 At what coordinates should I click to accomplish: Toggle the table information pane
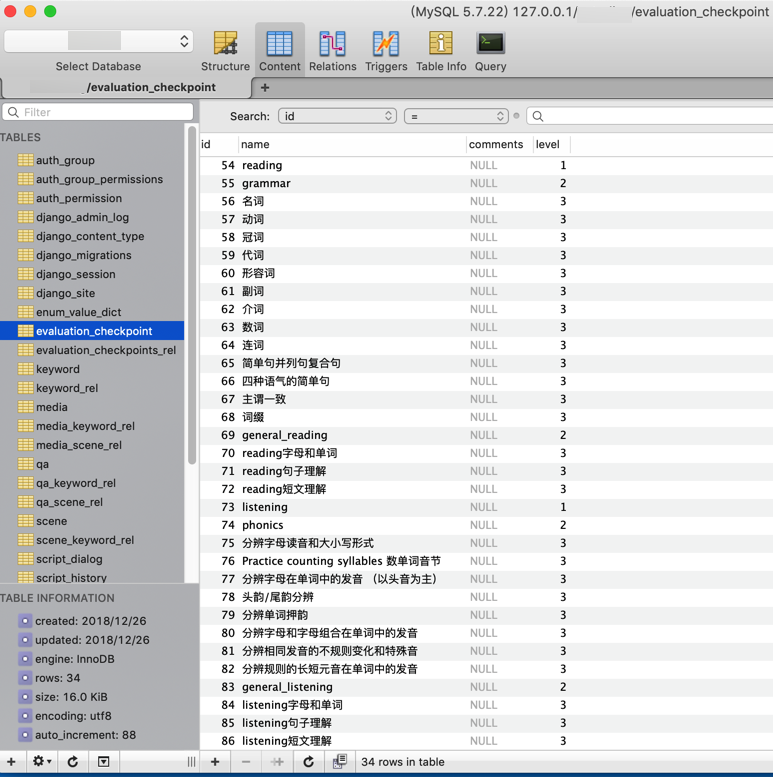(x=103, y=762)
